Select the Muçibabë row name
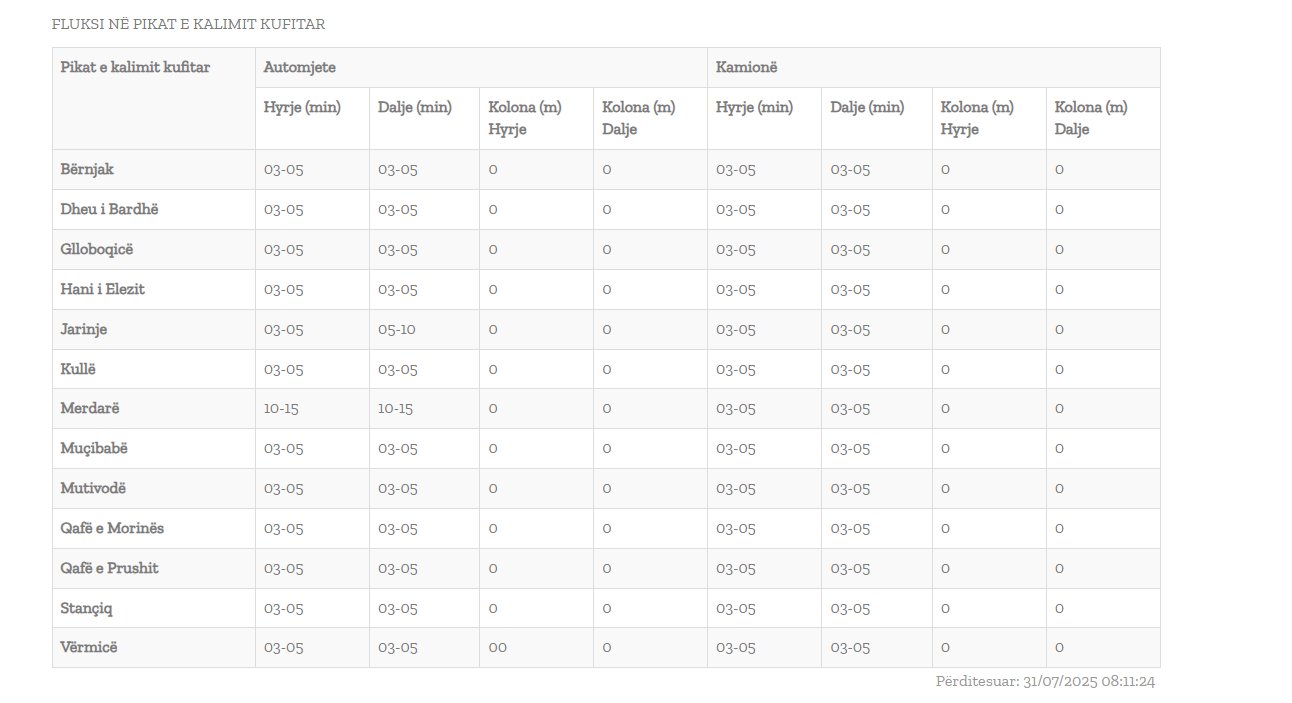This screenshot has width=1292, height=703. tap(94, 448)
